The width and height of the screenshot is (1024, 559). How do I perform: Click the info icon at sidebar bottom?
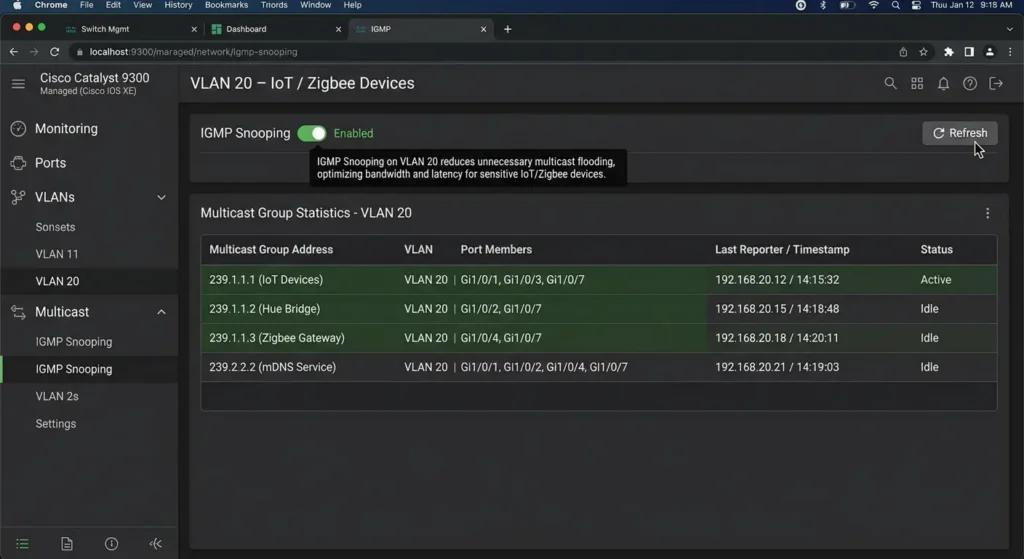click(x=111, y=544)
